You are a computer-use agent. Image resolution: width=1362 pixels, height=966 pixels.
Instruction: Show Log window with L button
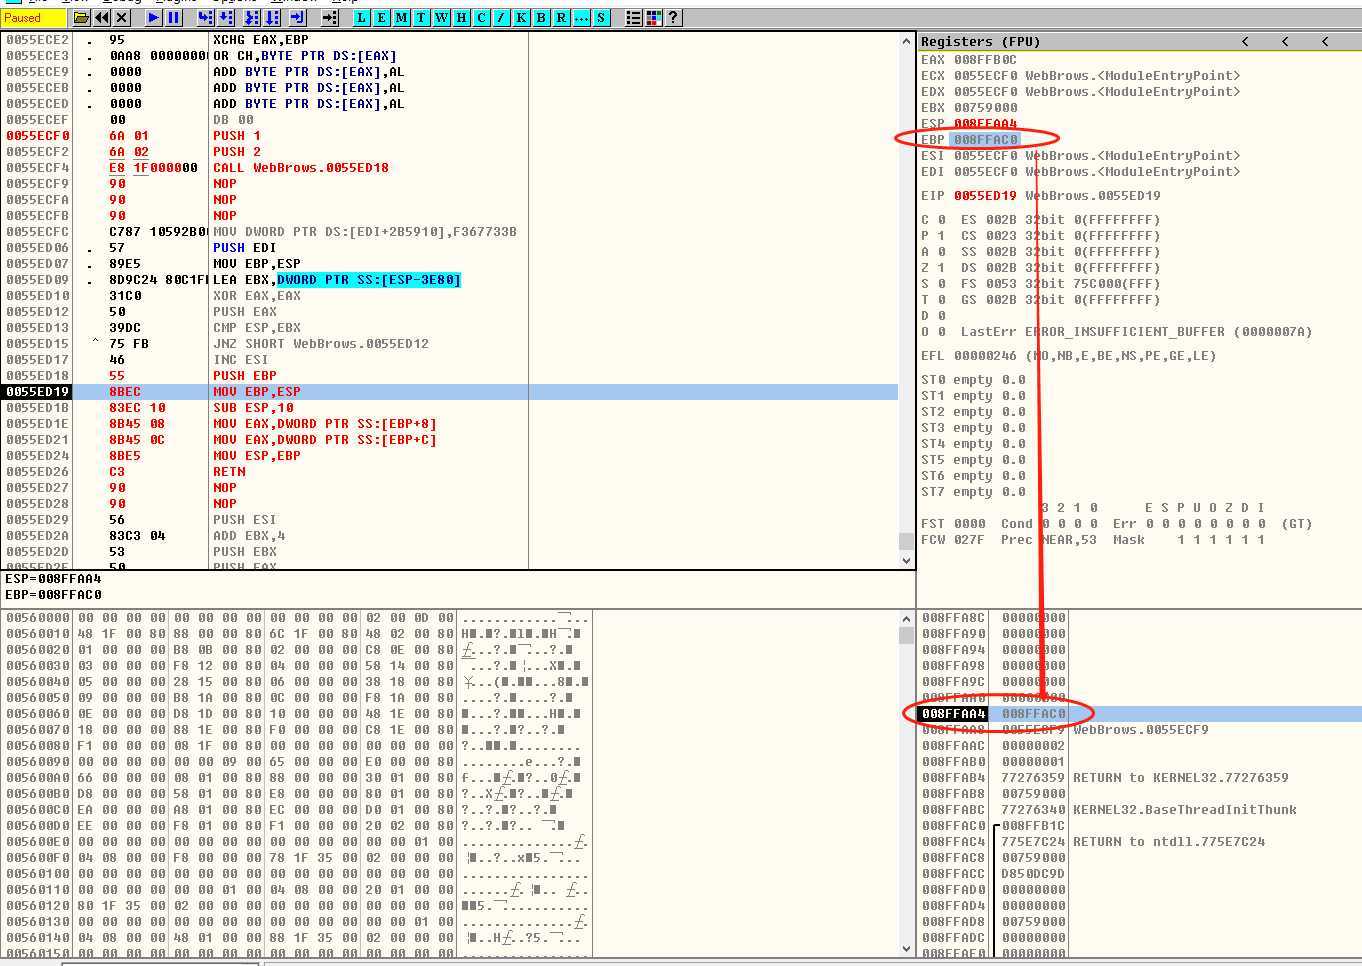[361, 18]
